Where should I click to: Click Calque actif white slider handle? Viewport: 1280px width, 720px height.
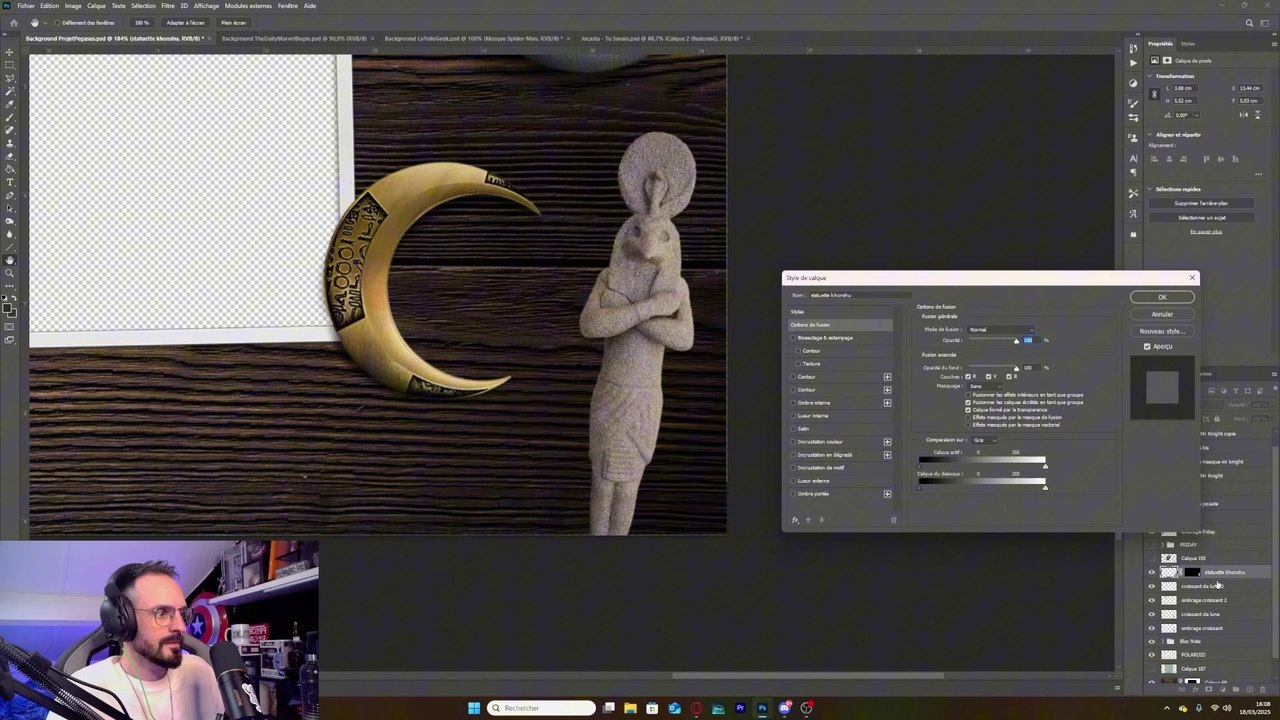coord(1045,466)
